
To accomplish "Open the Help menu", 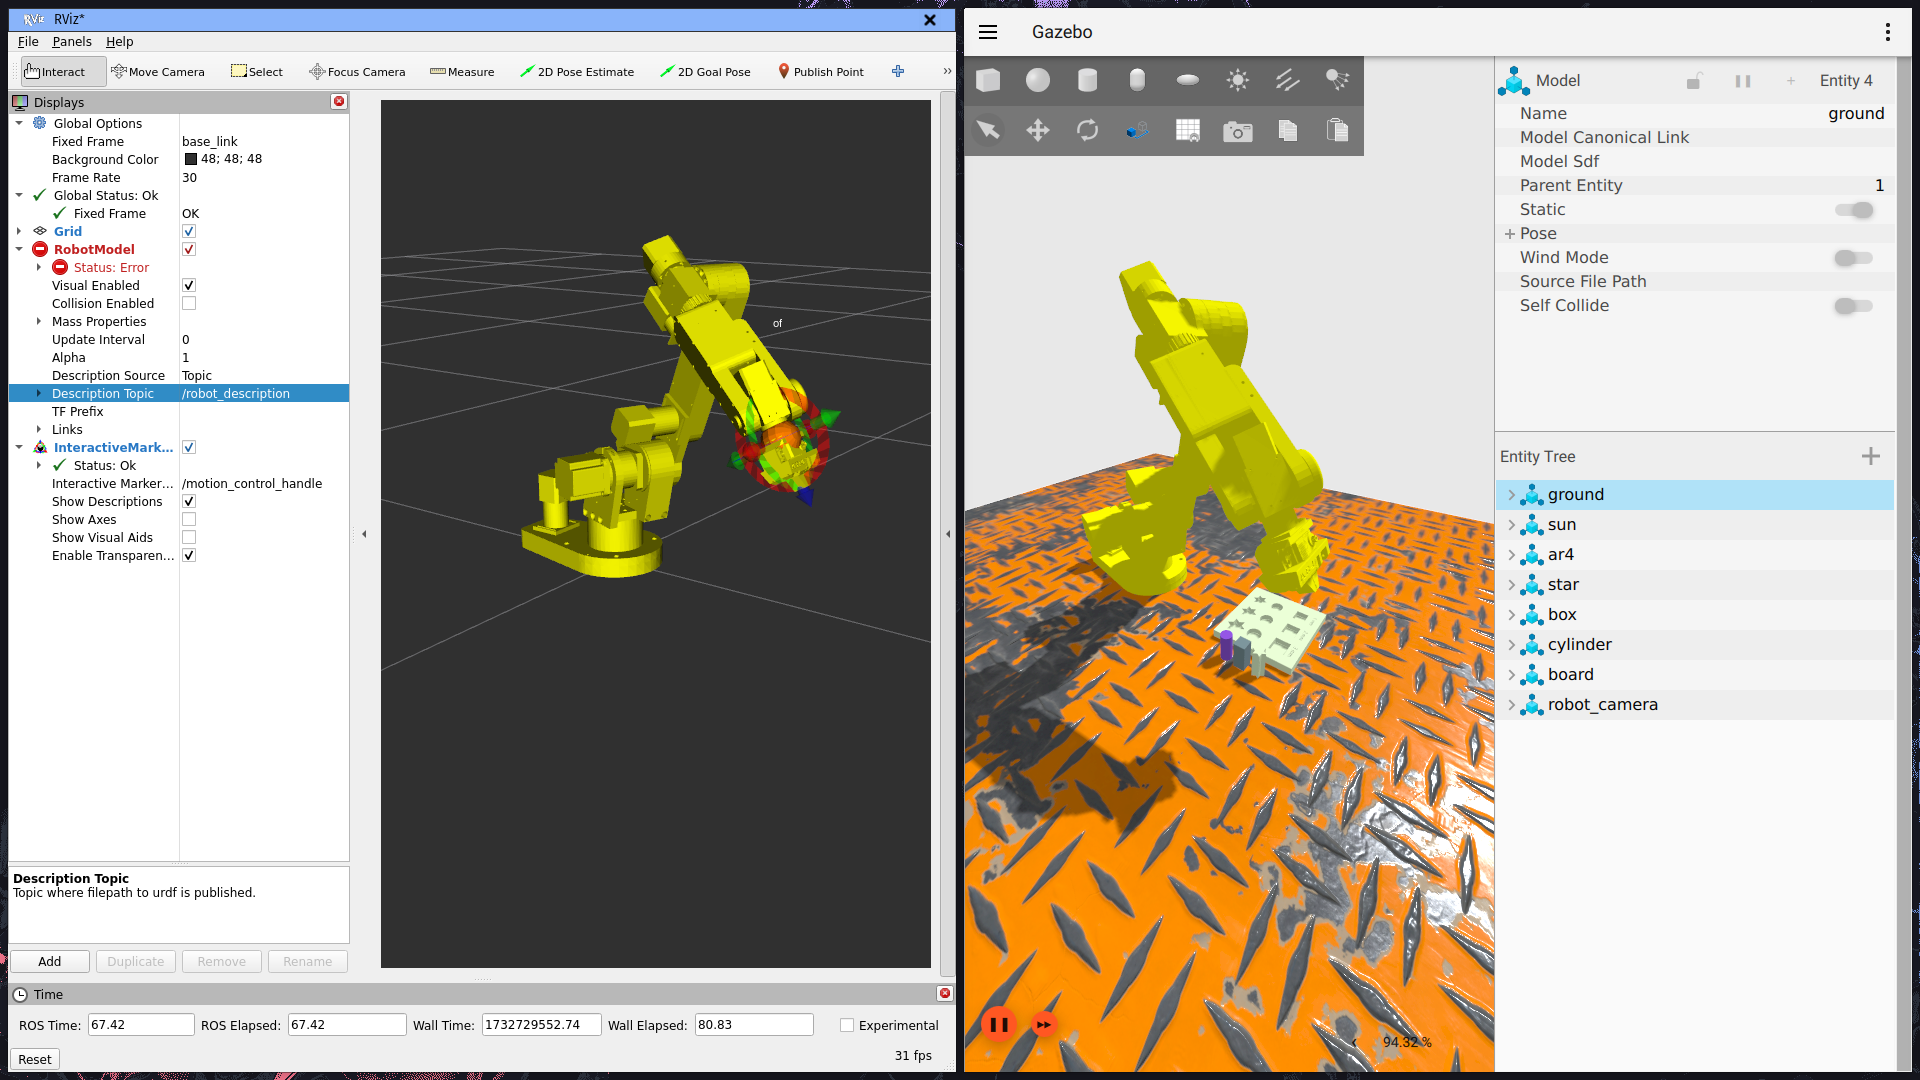I will (x=119, y=42).
